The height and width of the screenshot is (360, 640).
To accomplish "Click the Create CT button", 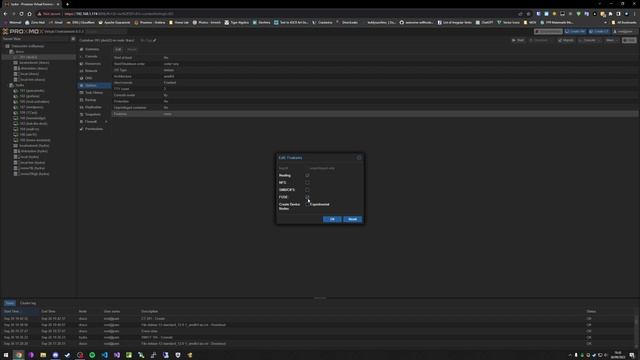I will (x=599, y=31).
